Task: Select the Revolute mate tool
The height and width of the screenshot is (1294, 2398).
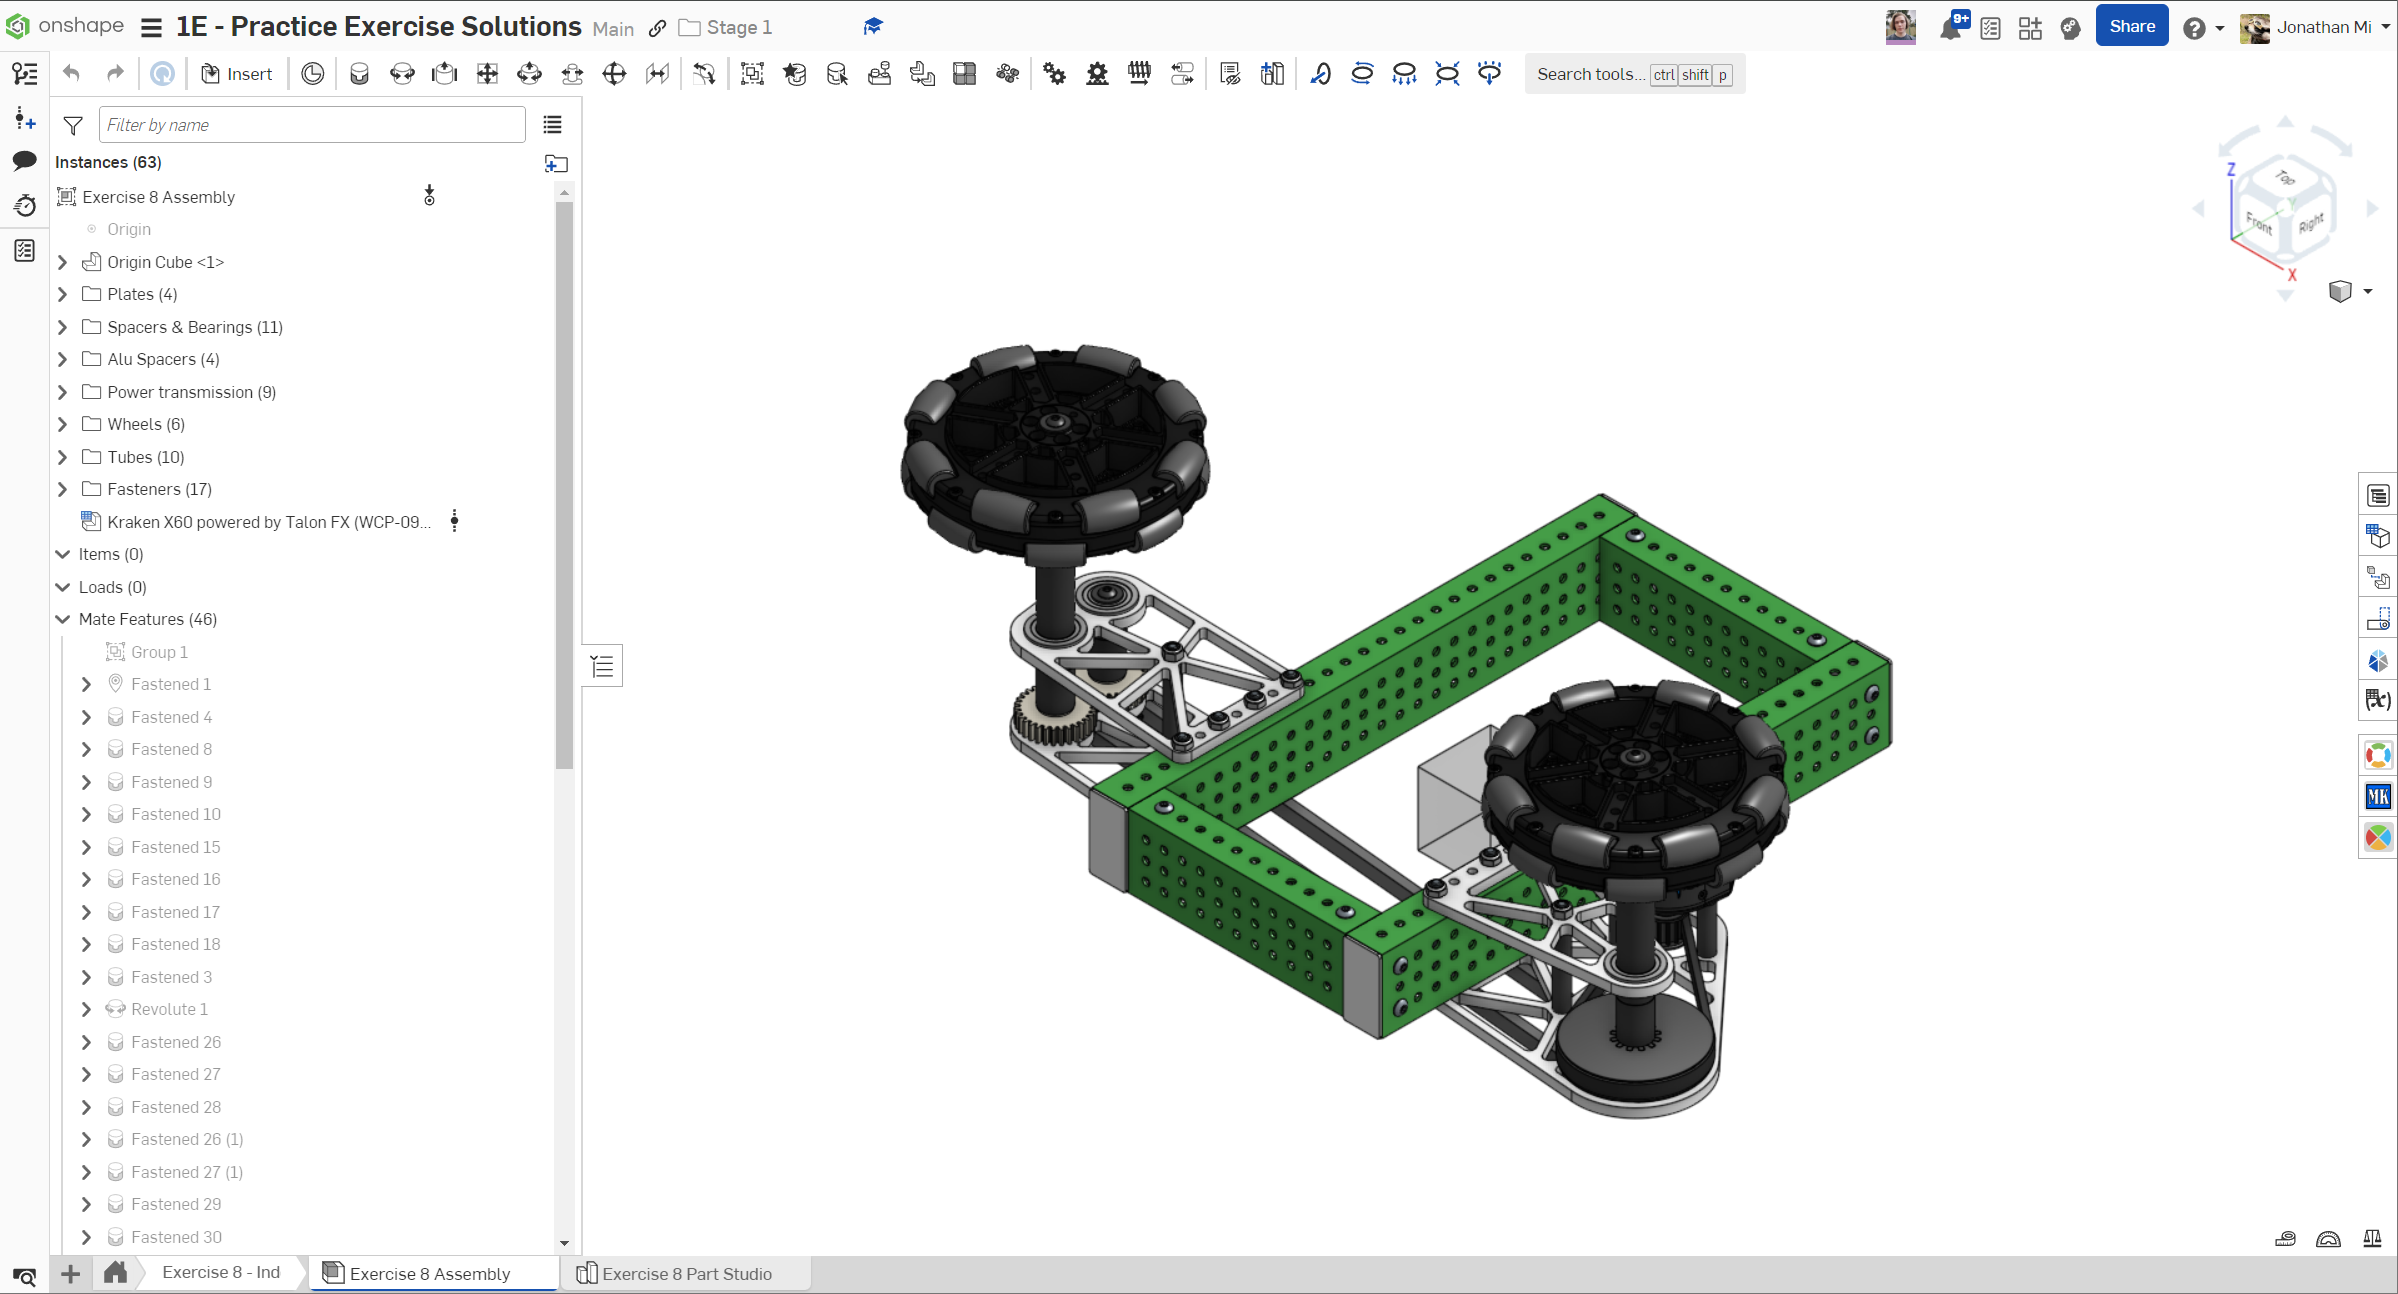Action: click(402, 74)
